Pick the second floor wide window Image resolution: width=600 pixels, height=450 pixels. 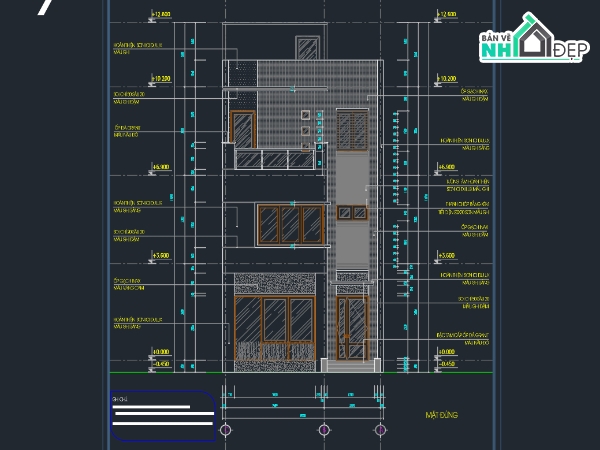(x=291, y=222)
